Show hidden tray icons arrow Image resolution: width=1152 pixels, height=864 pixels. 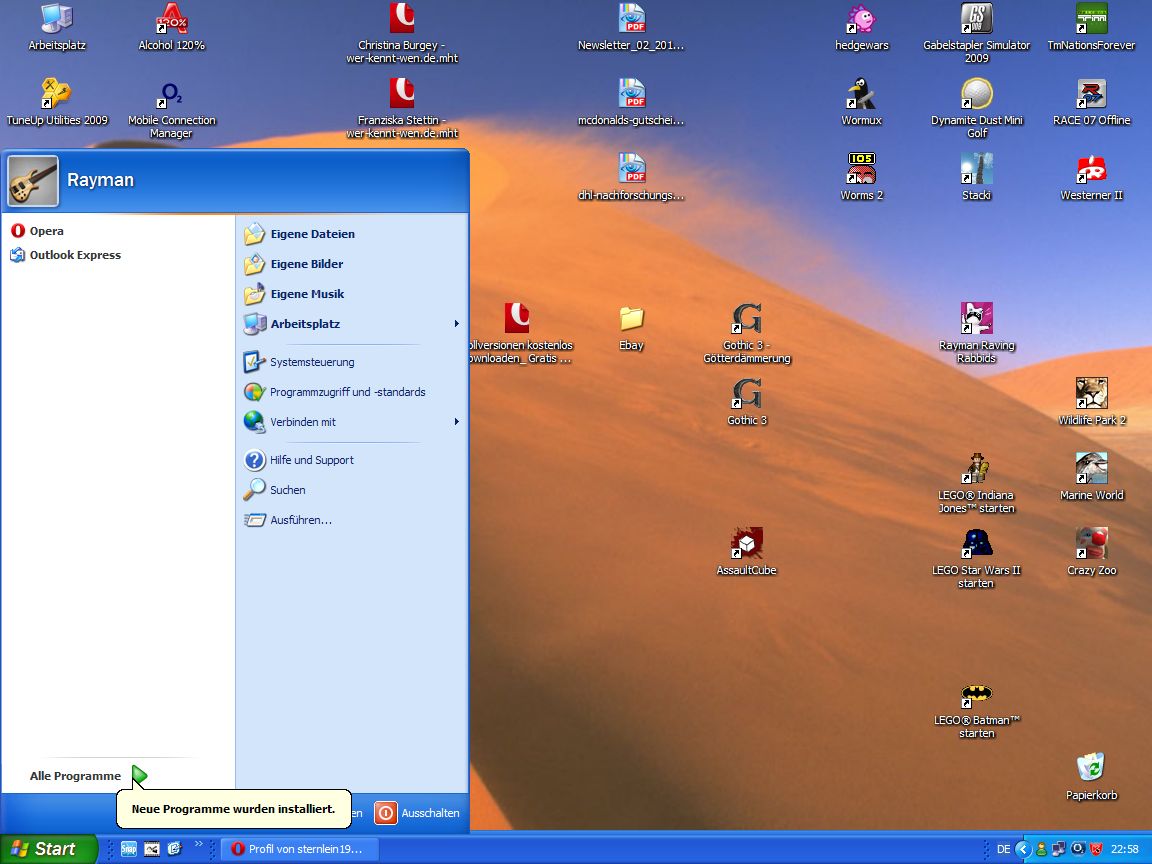pyautogui.click(x=1023, y=849)
